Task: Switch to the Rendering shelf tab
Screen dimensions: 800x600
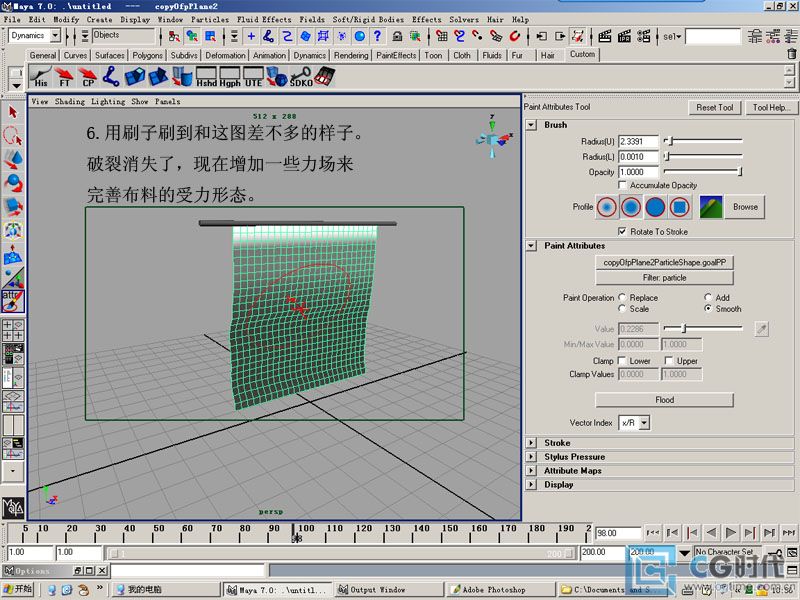Action: (x=351, y=55)
